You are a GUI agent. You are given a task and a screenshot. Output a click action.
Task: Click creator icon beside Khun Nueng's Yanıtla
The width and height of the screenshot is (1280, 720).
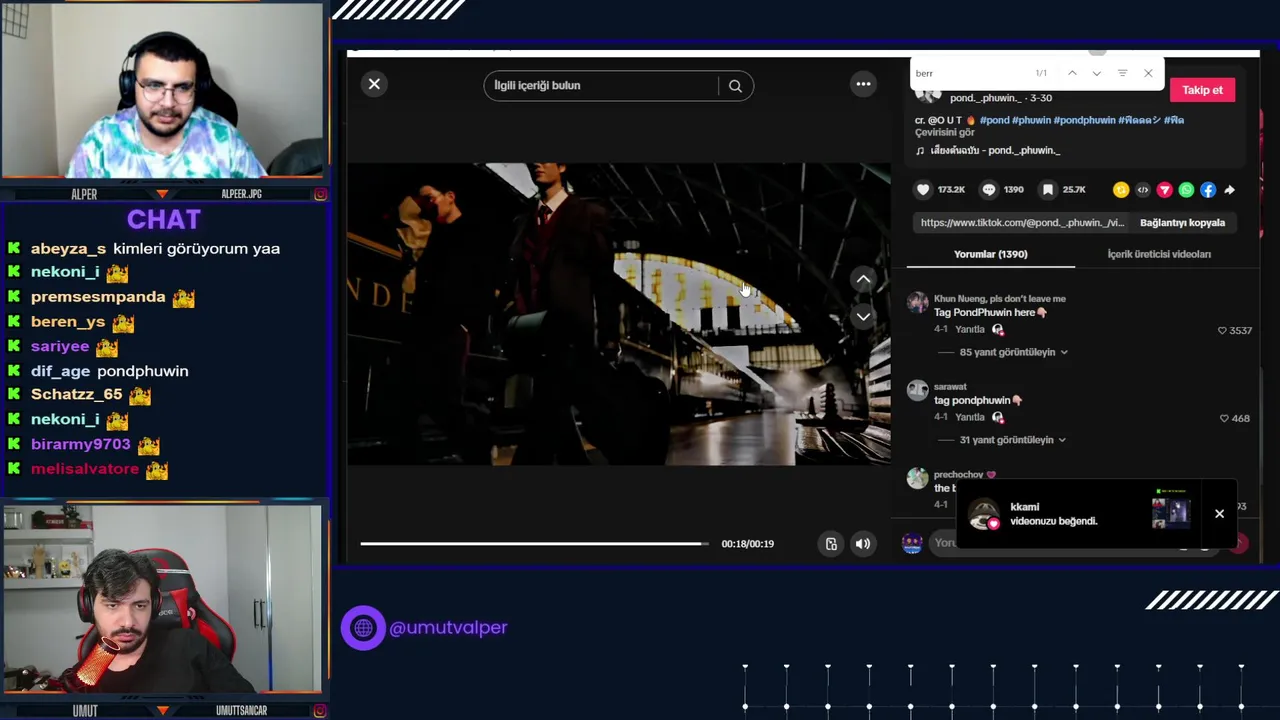998,329
